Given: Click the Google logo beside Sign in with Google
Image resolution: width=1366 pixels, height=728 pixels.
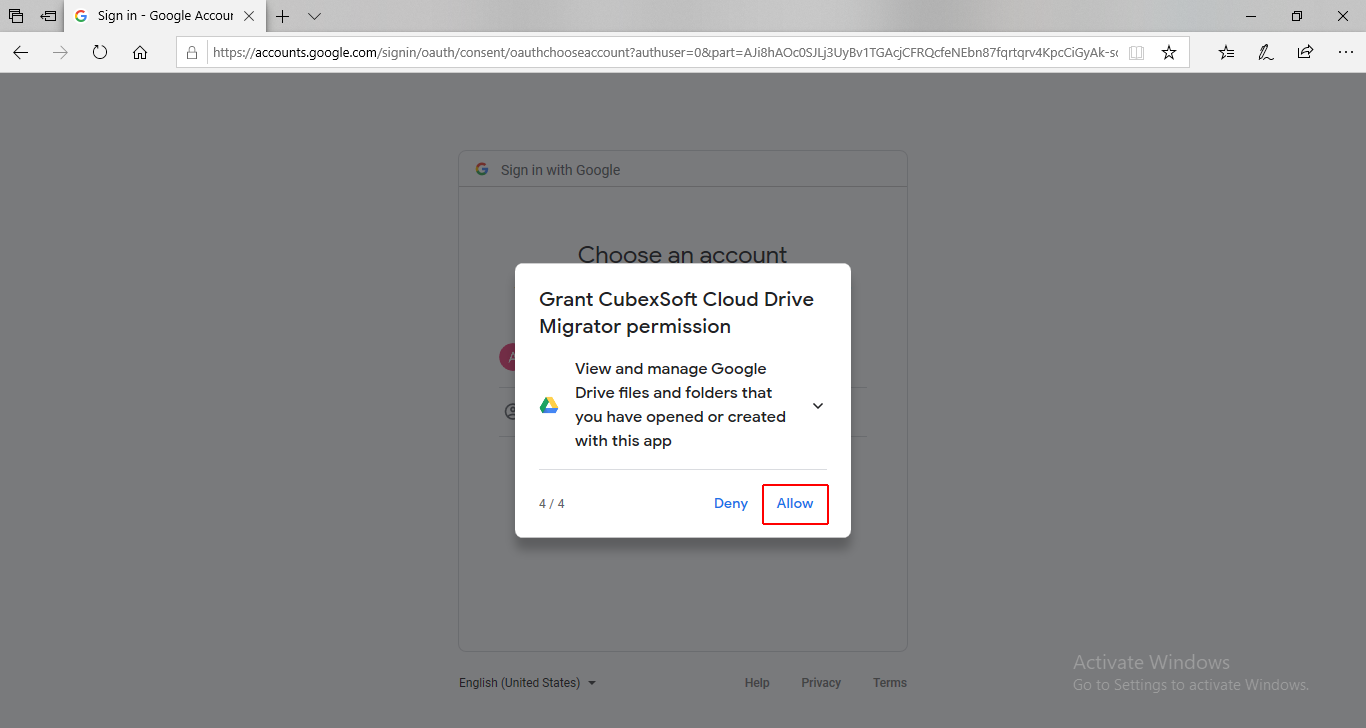Looking at the screenshot, I should 482,170.
